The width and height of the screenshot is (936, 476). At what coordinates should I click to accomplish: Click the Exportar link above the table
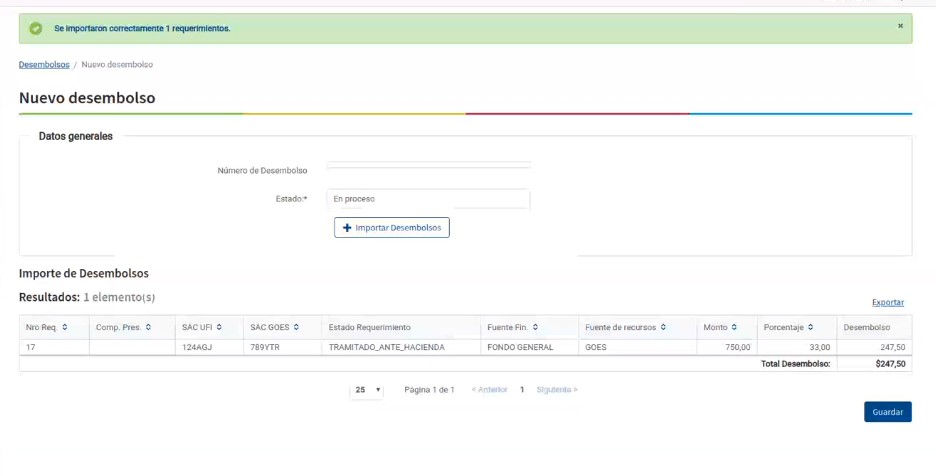(x=887, y=302)
